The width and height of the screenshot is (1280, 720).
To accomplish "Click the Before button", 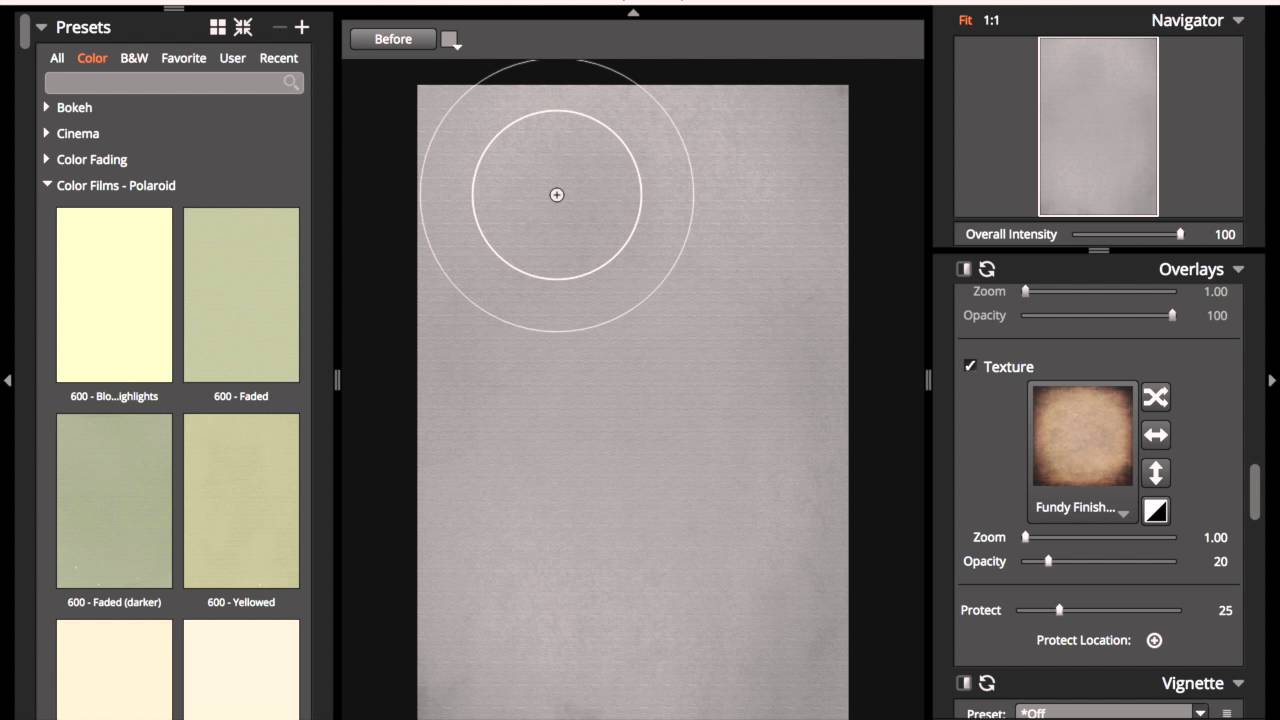I will [393, 39].
